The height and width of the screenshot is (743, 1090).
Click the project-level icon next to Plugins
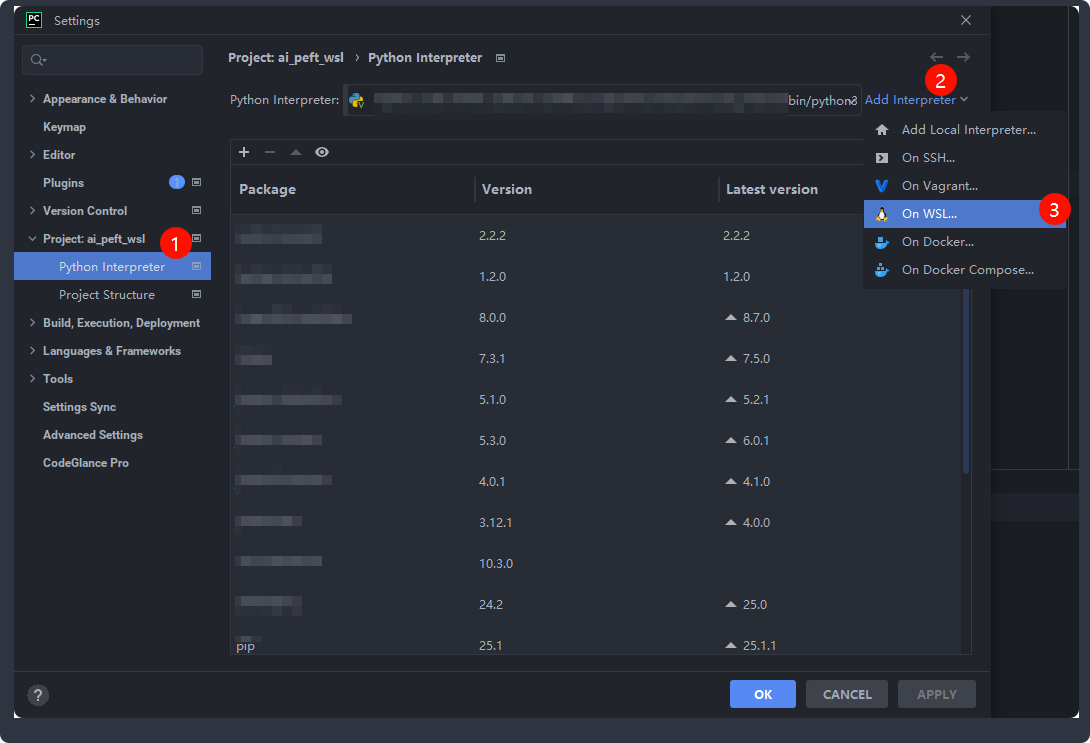pyautogui.click(x=197, y=182)
